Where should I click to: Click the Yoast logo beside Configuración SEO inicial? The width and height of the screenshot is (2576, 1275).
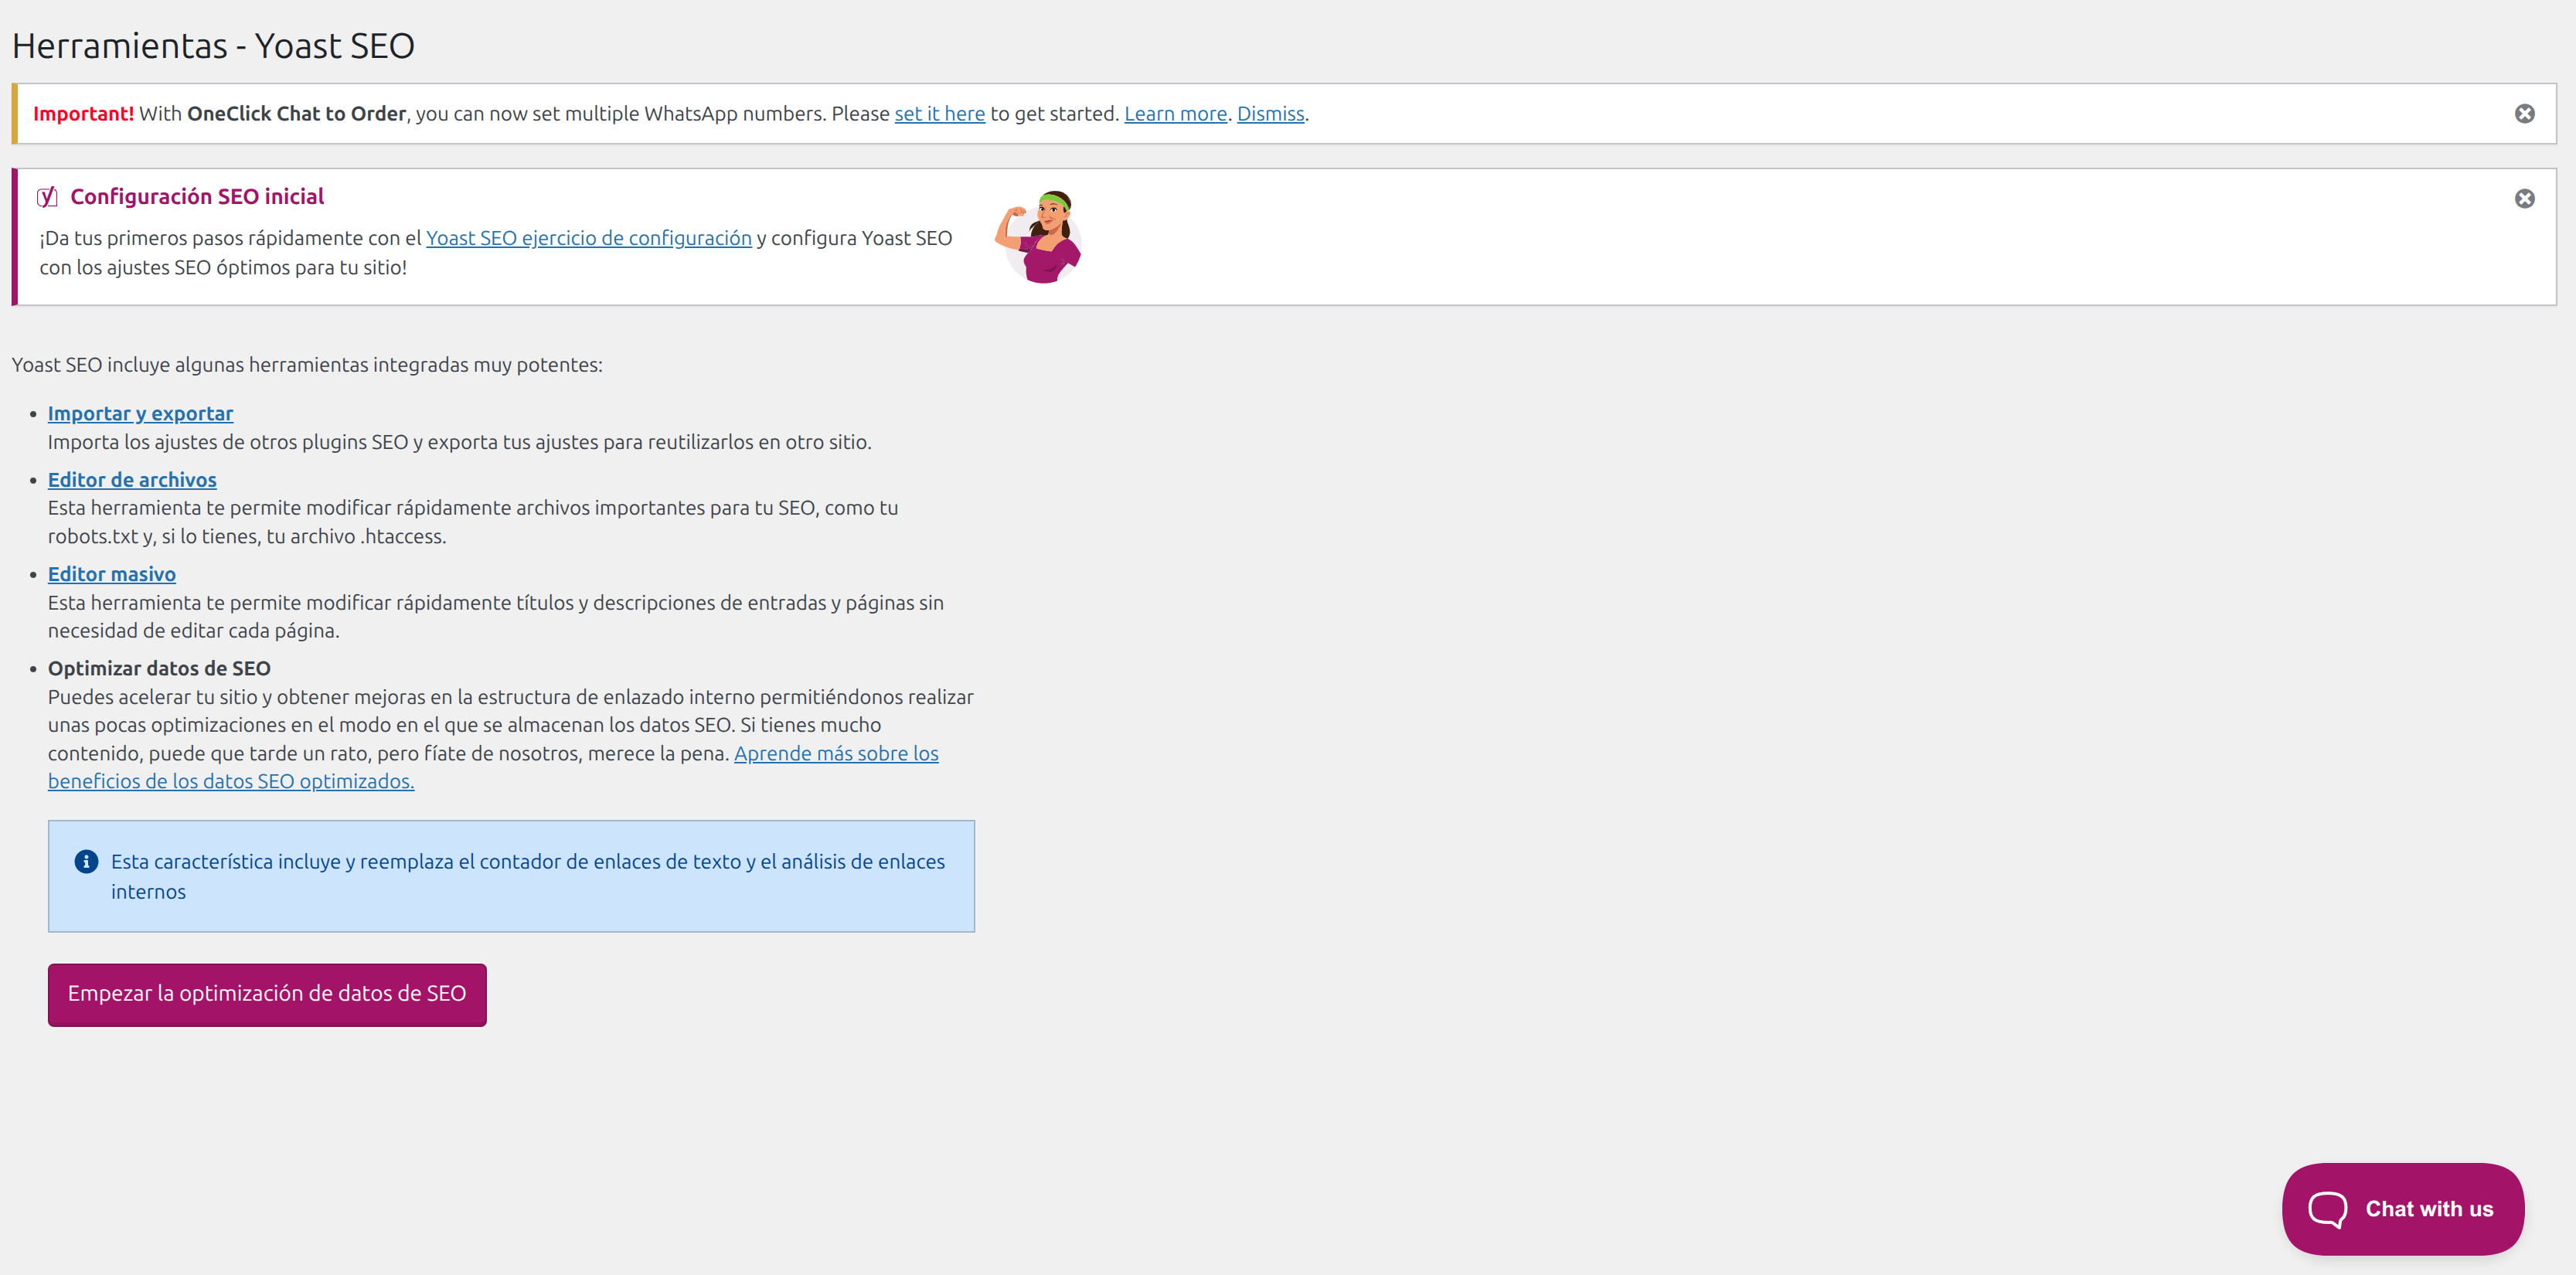click(x=47, y=197)
